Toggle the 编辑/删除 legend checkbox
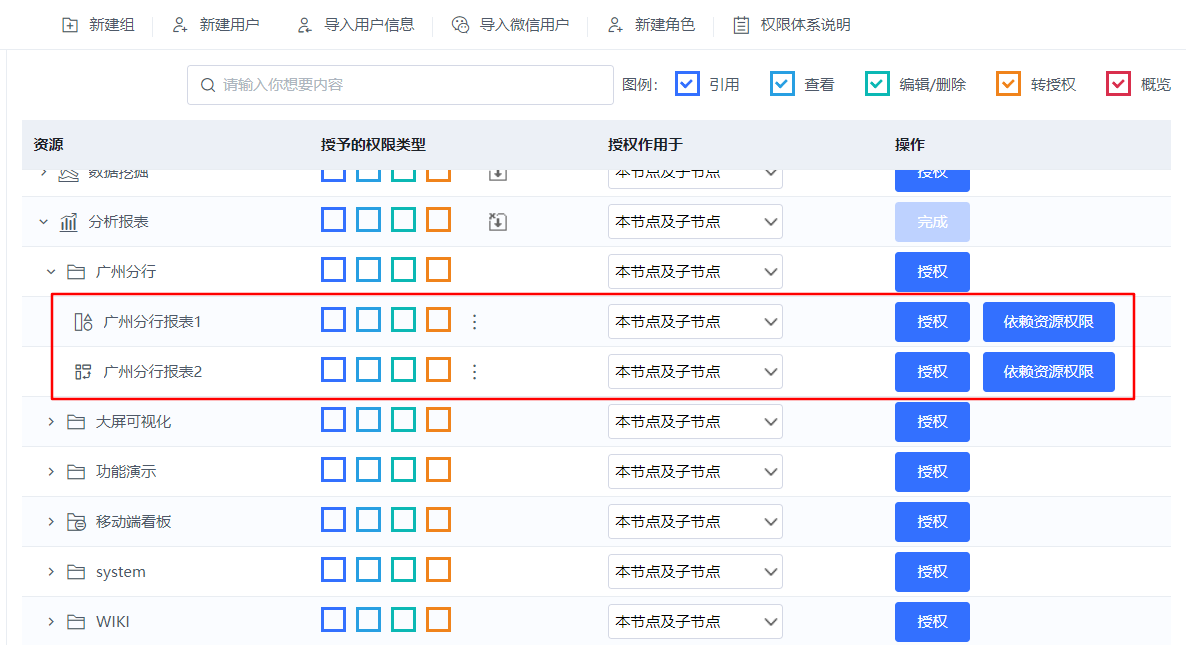 point(877,84)
